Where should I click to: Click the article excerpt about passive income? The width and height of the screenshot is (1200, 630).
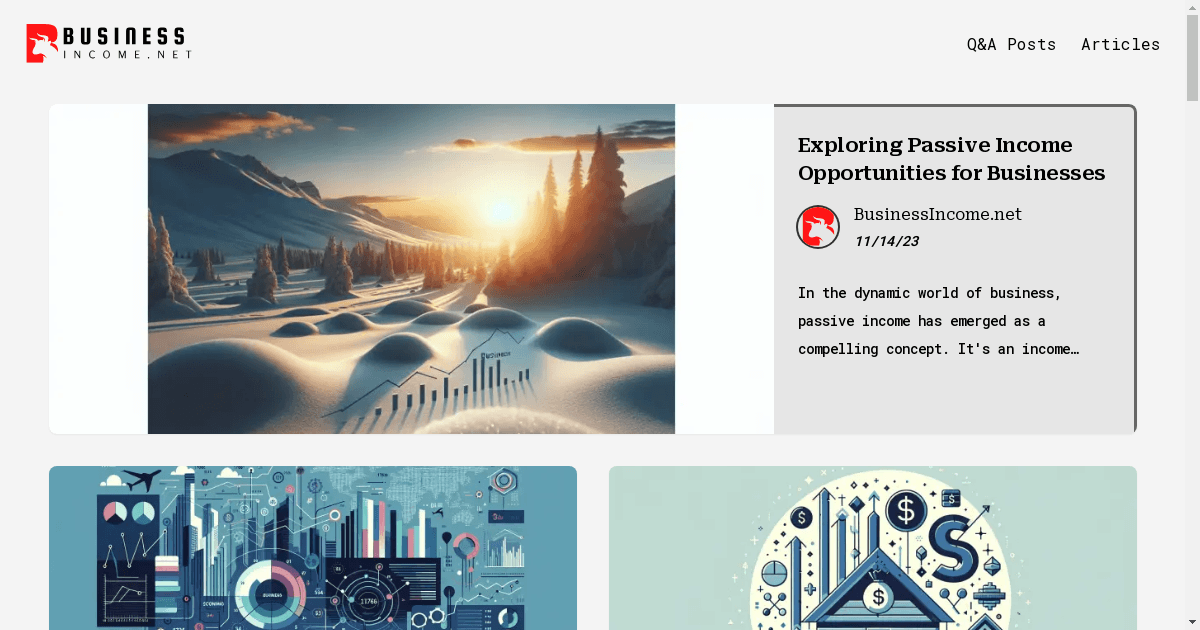pos(938,321)
